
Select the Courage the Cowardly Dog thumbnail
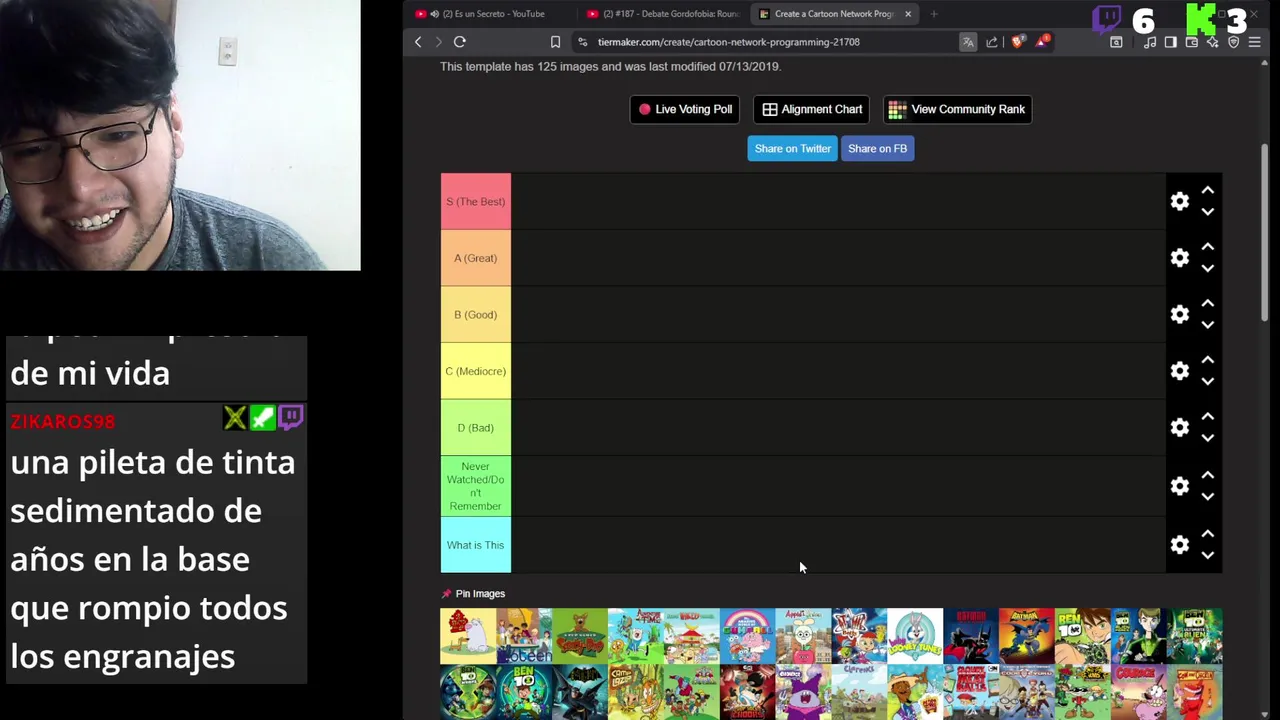tap(1139, 692)
